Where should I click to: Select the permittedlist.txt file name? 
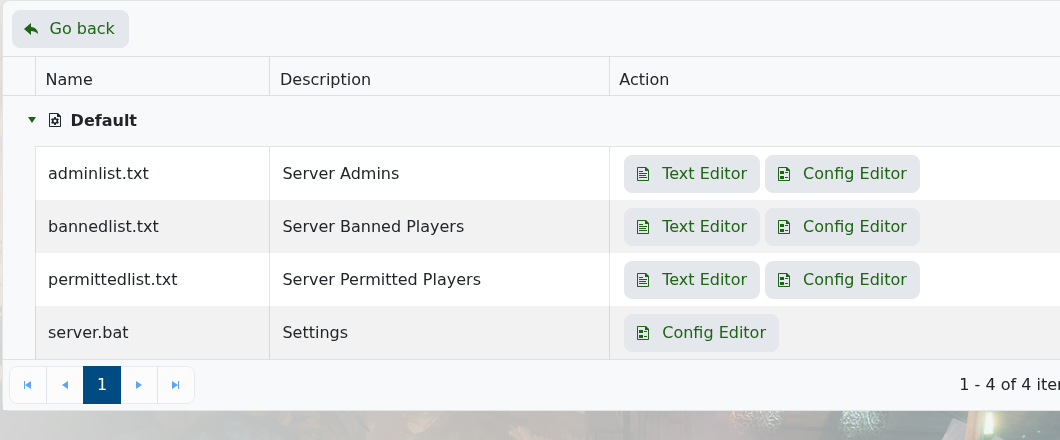coord(112,280)
